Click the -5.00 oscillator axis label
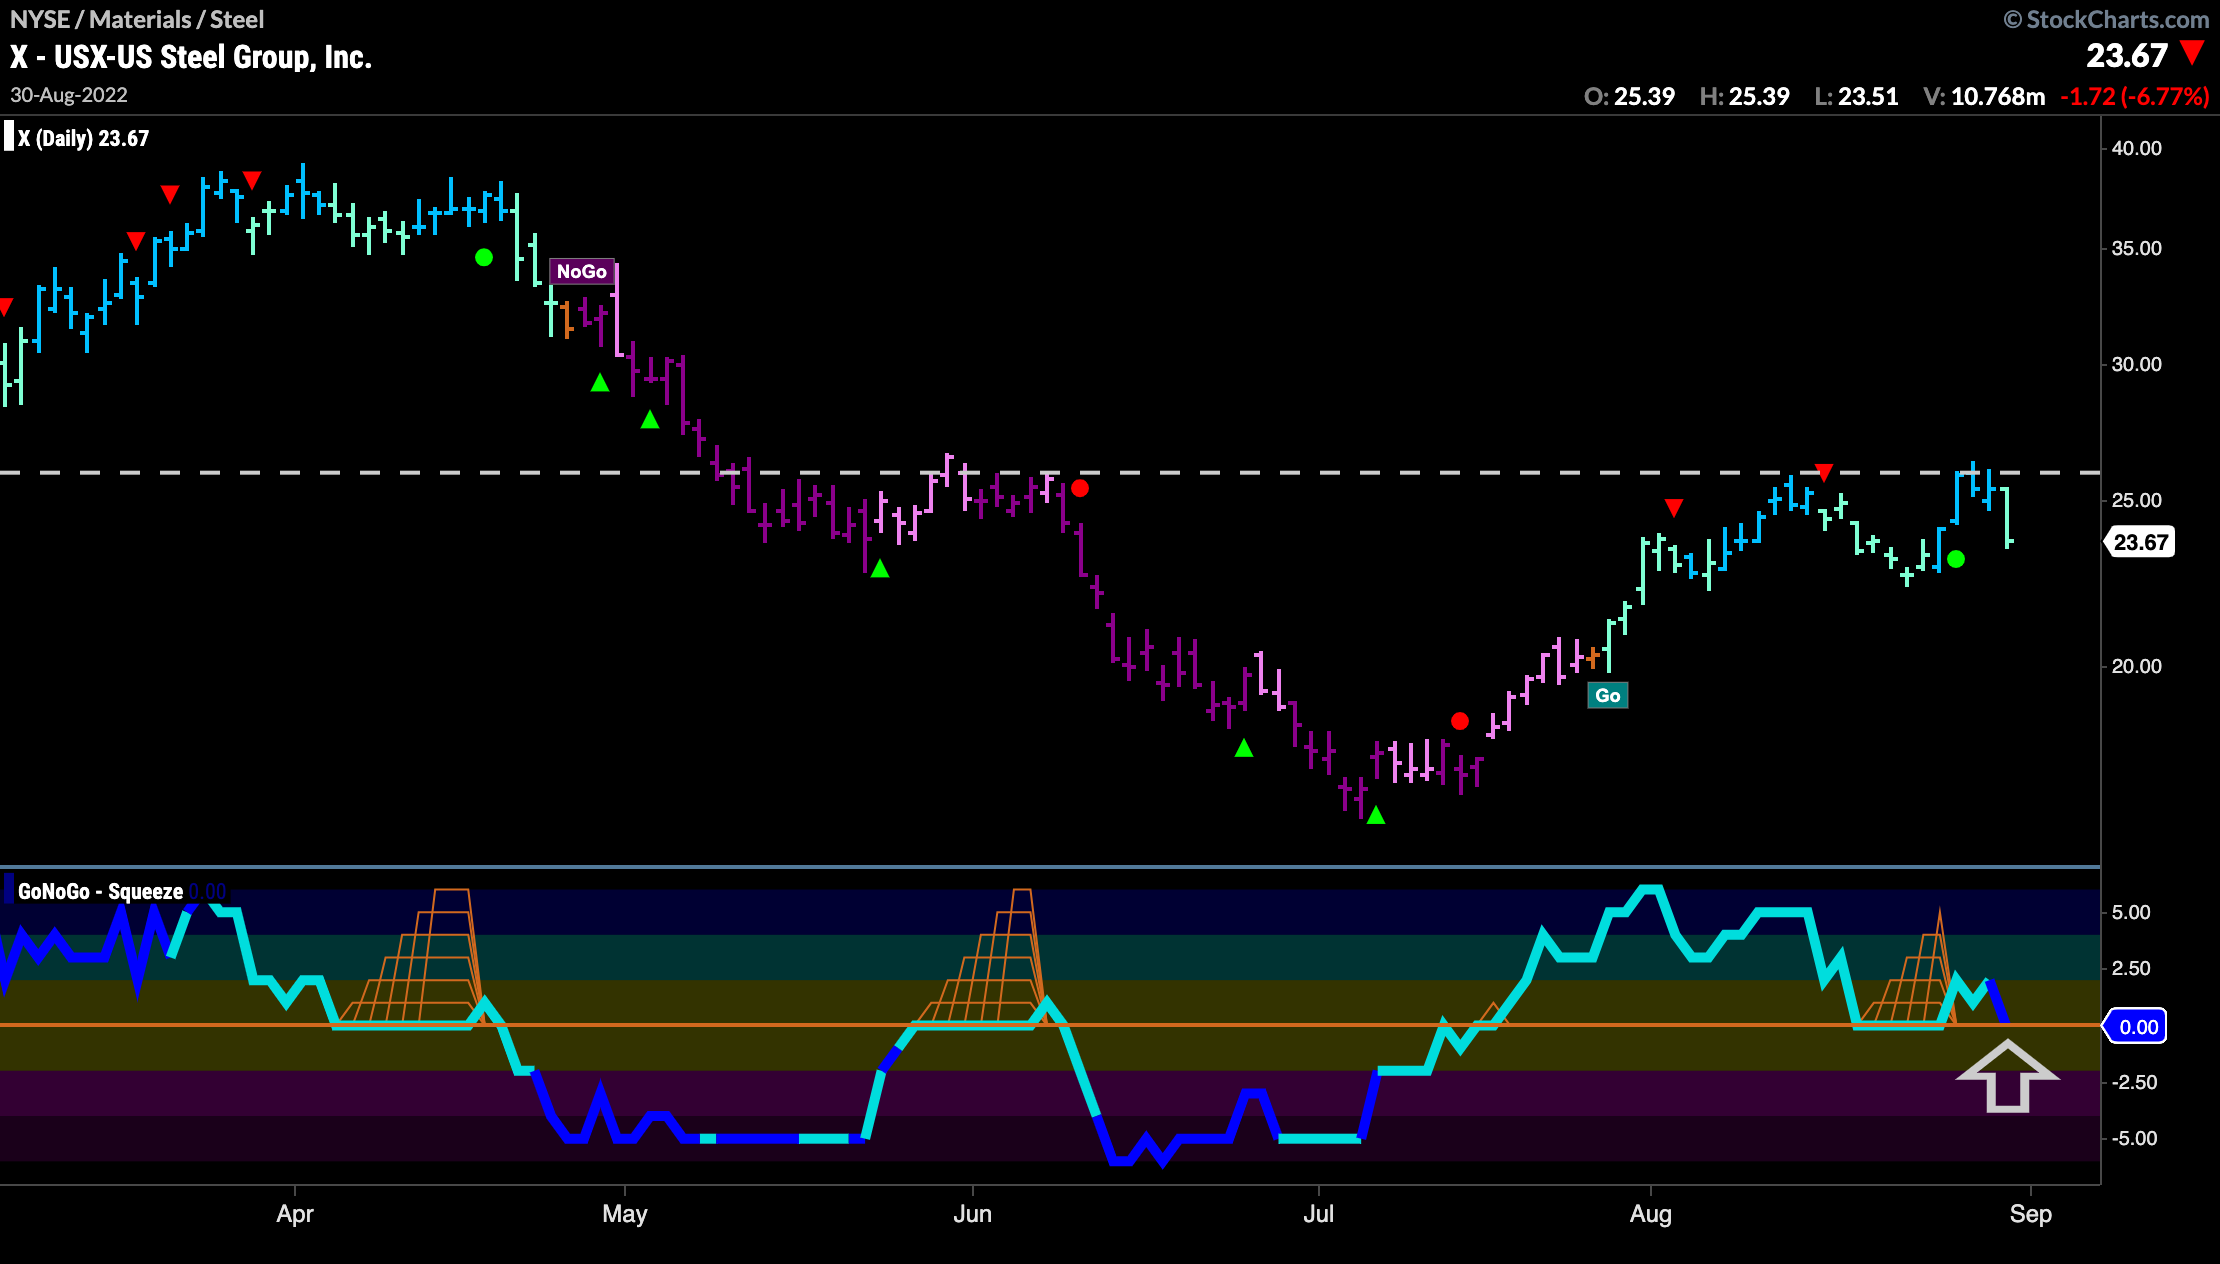 (2134, 1138)
